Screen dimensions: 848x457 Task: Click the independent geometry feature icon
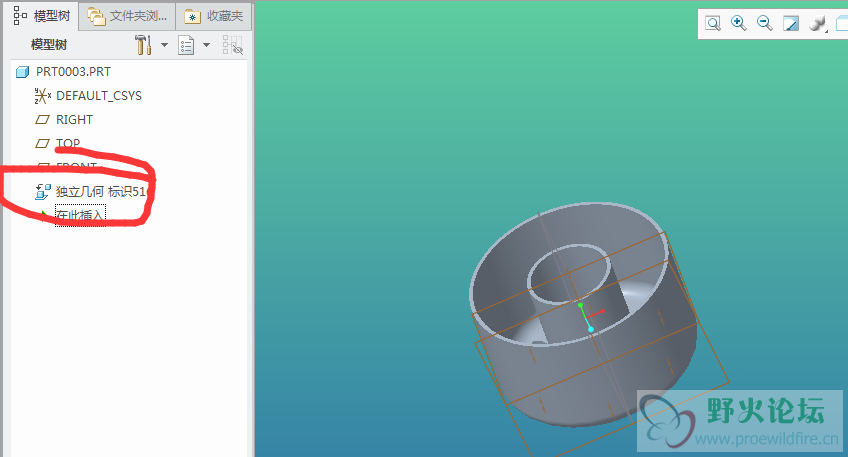point(43,191)
